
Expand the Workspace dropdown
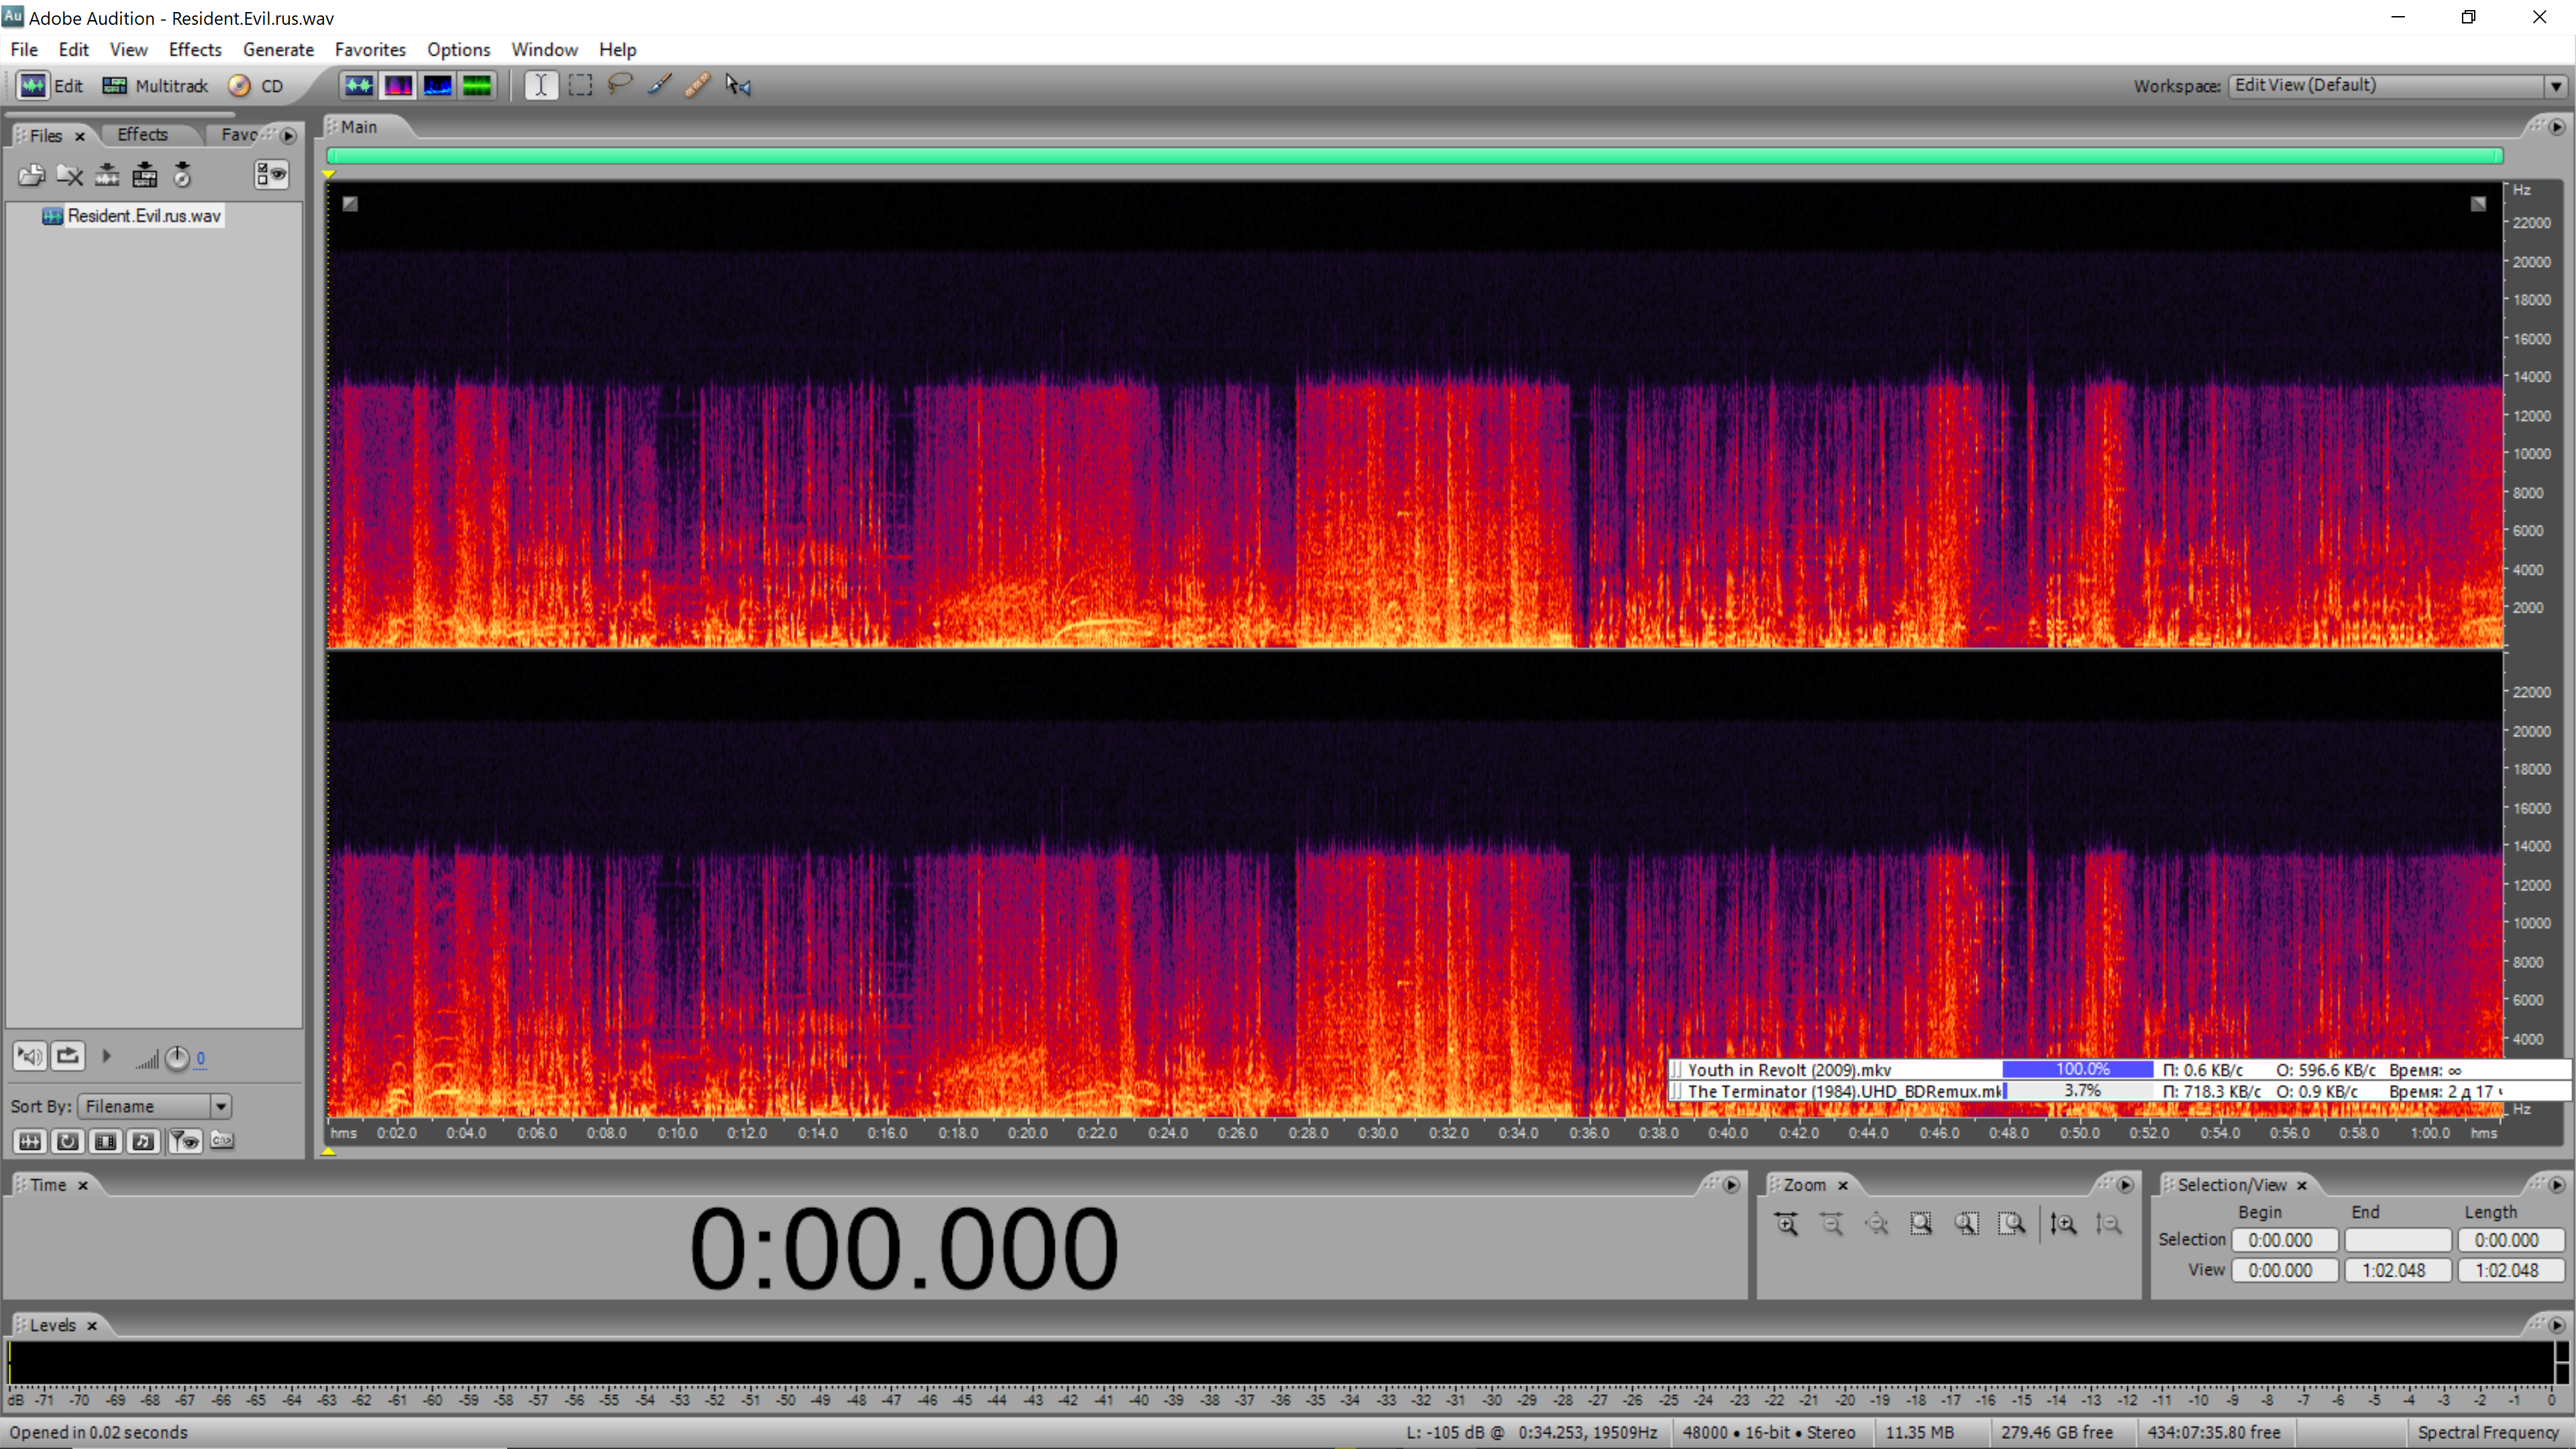point(2555,86)
